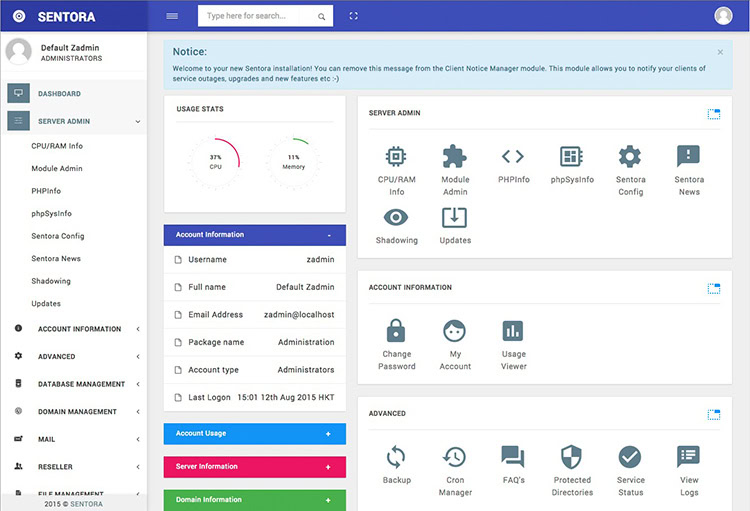
Task: Click Database Management sidebar icon
Action: pyautogui.click(x=18, y=383)
